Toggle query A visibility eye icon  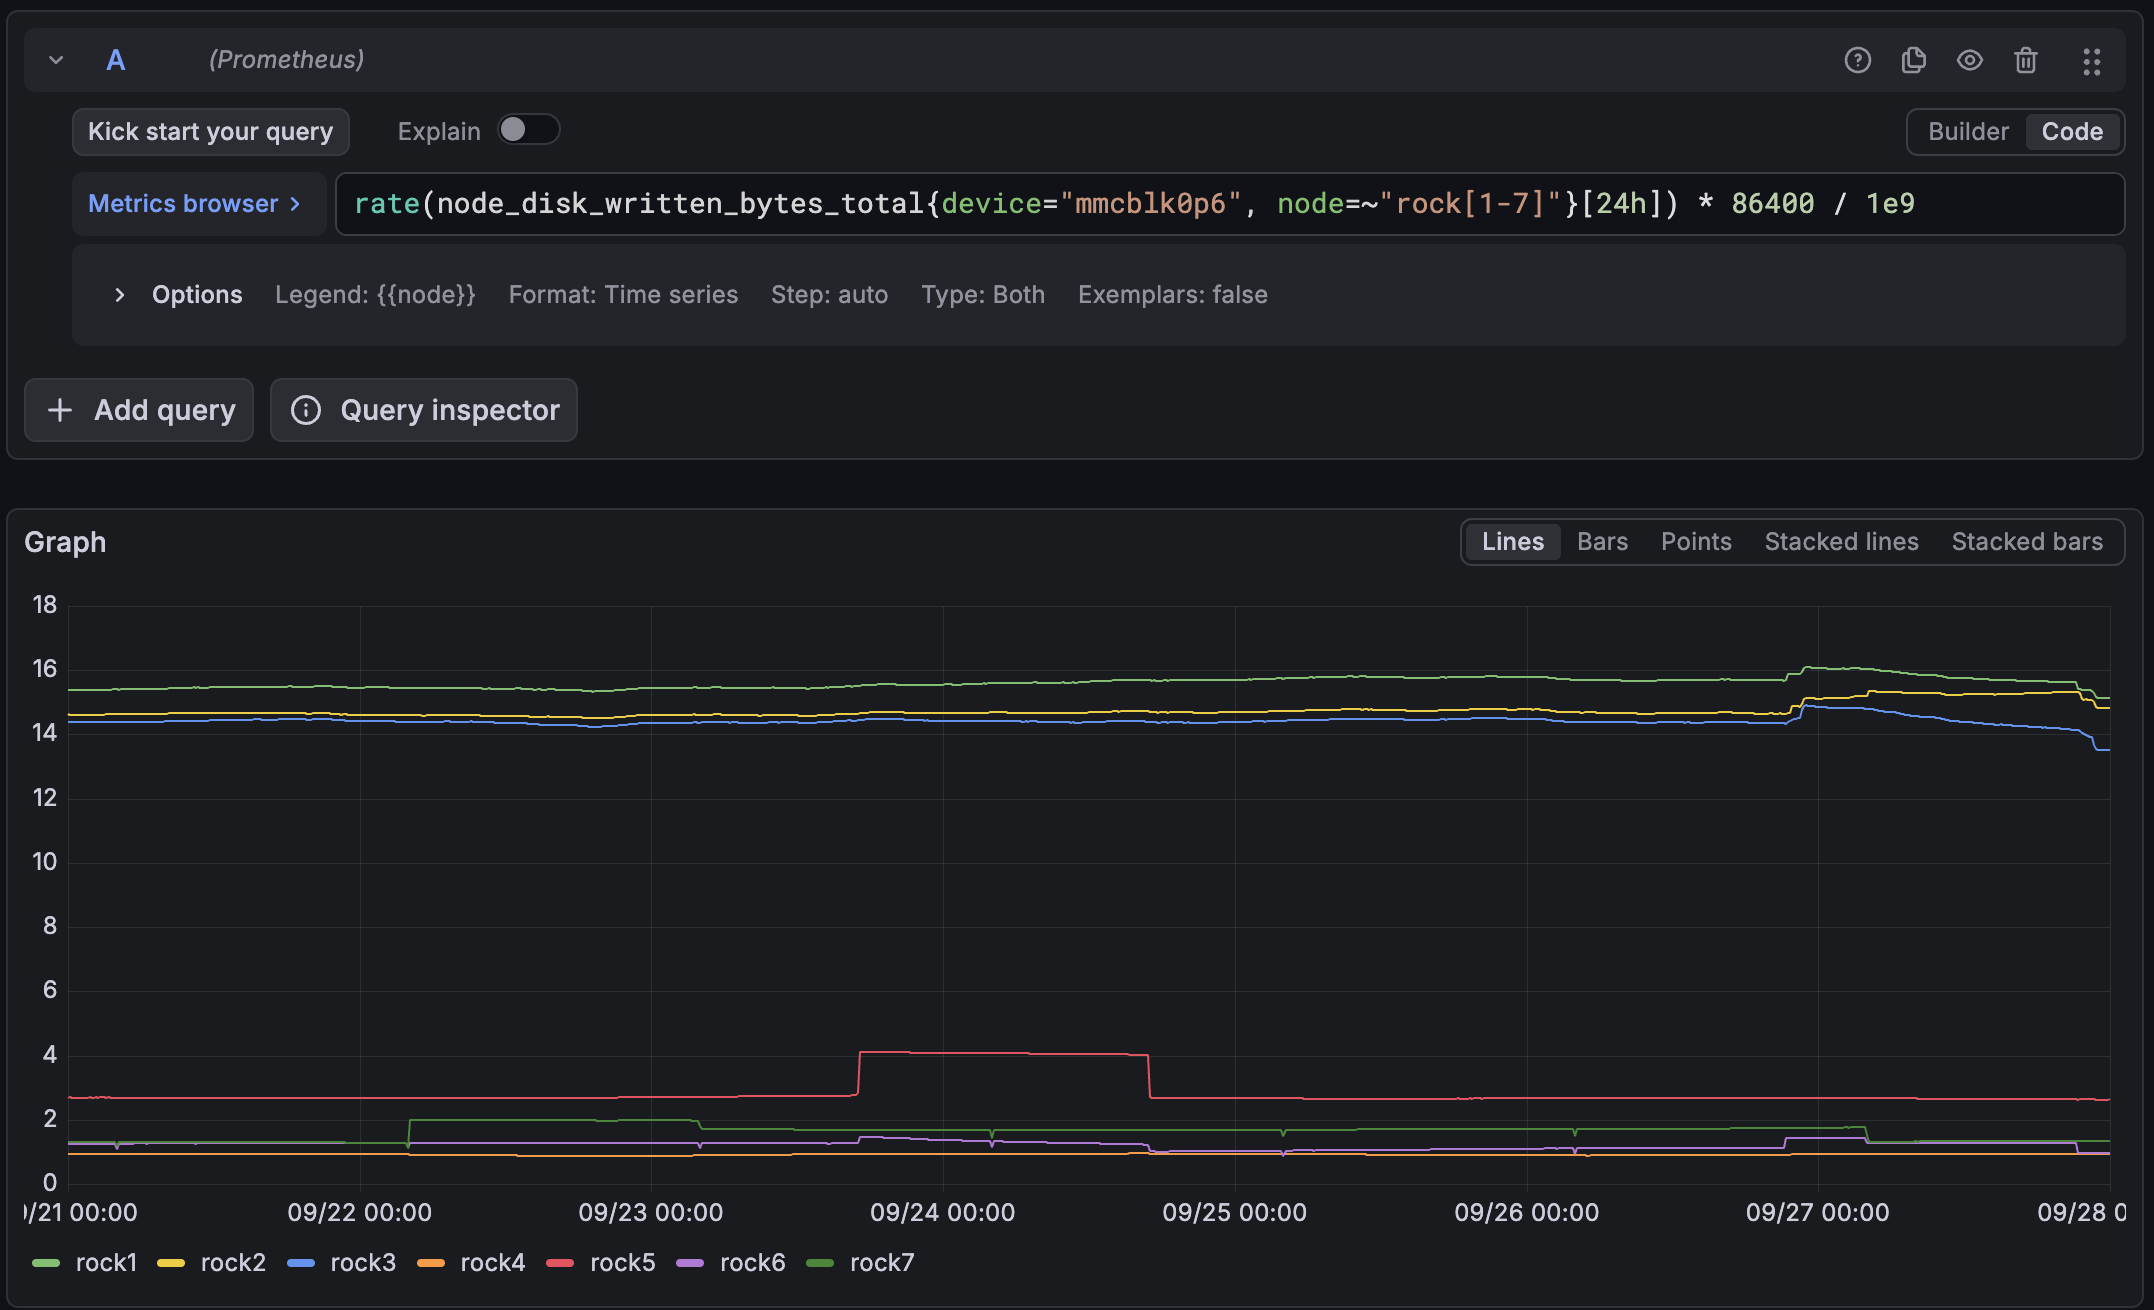click(x=1969, y=60)
